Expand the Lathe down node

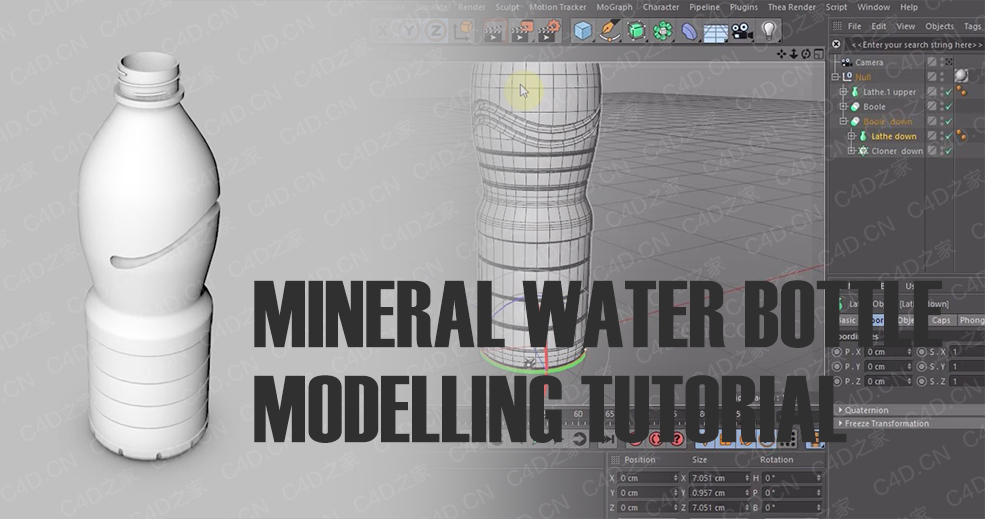[x=852, y=136]
